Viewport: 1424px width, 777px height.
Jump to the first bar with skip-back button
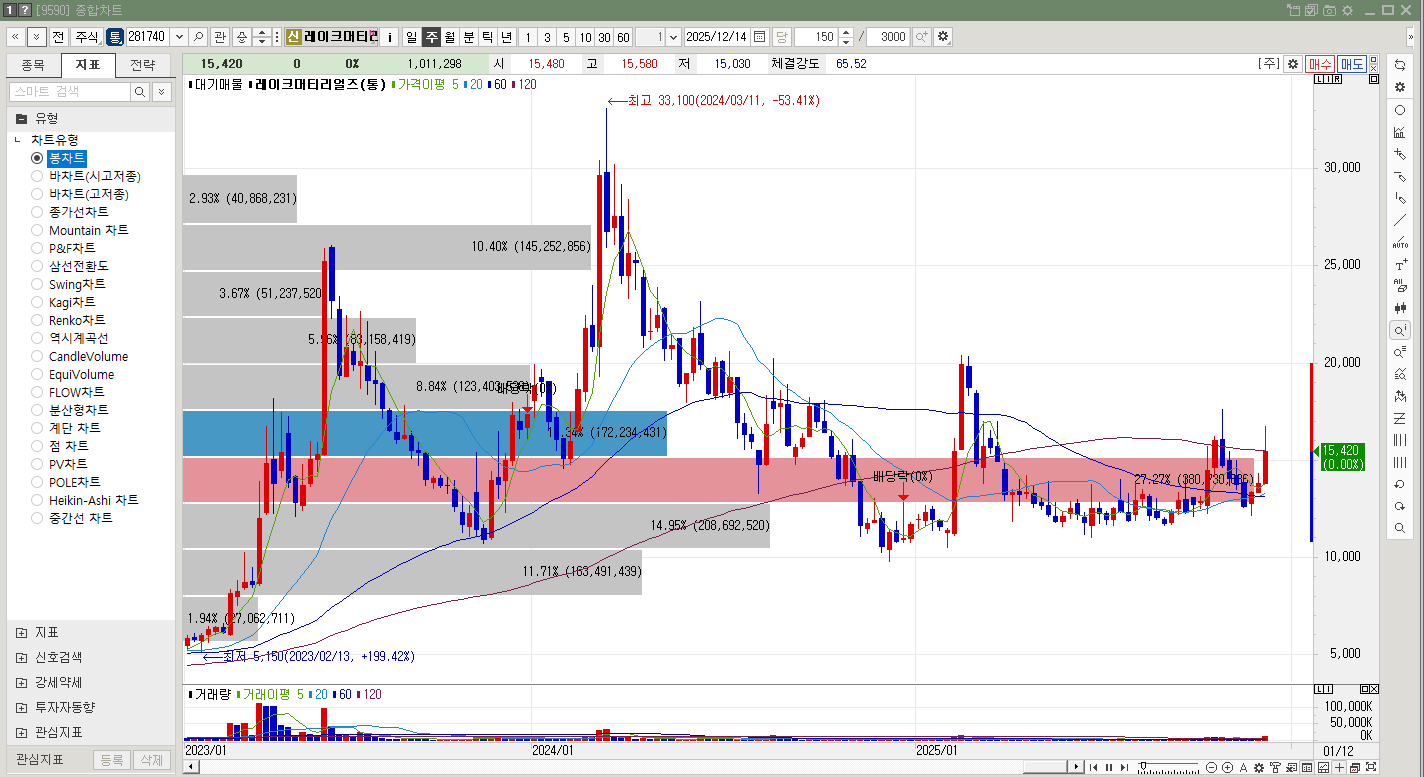tap(1093, 767)
